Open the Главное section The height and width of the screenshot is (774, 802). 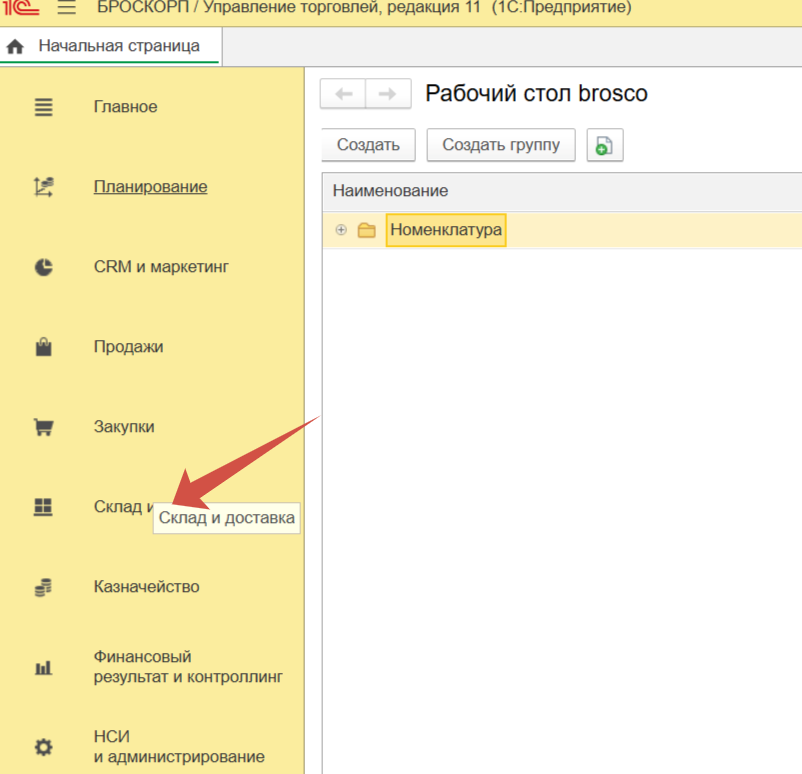(x=125, y=107)
